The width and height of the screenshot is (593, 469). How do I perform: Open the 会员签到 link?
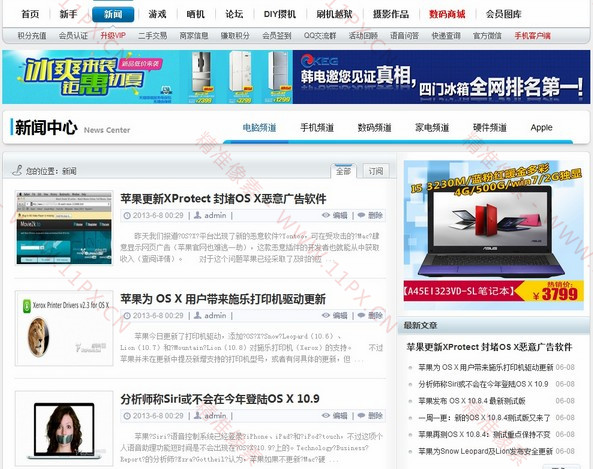click(276, 36)
